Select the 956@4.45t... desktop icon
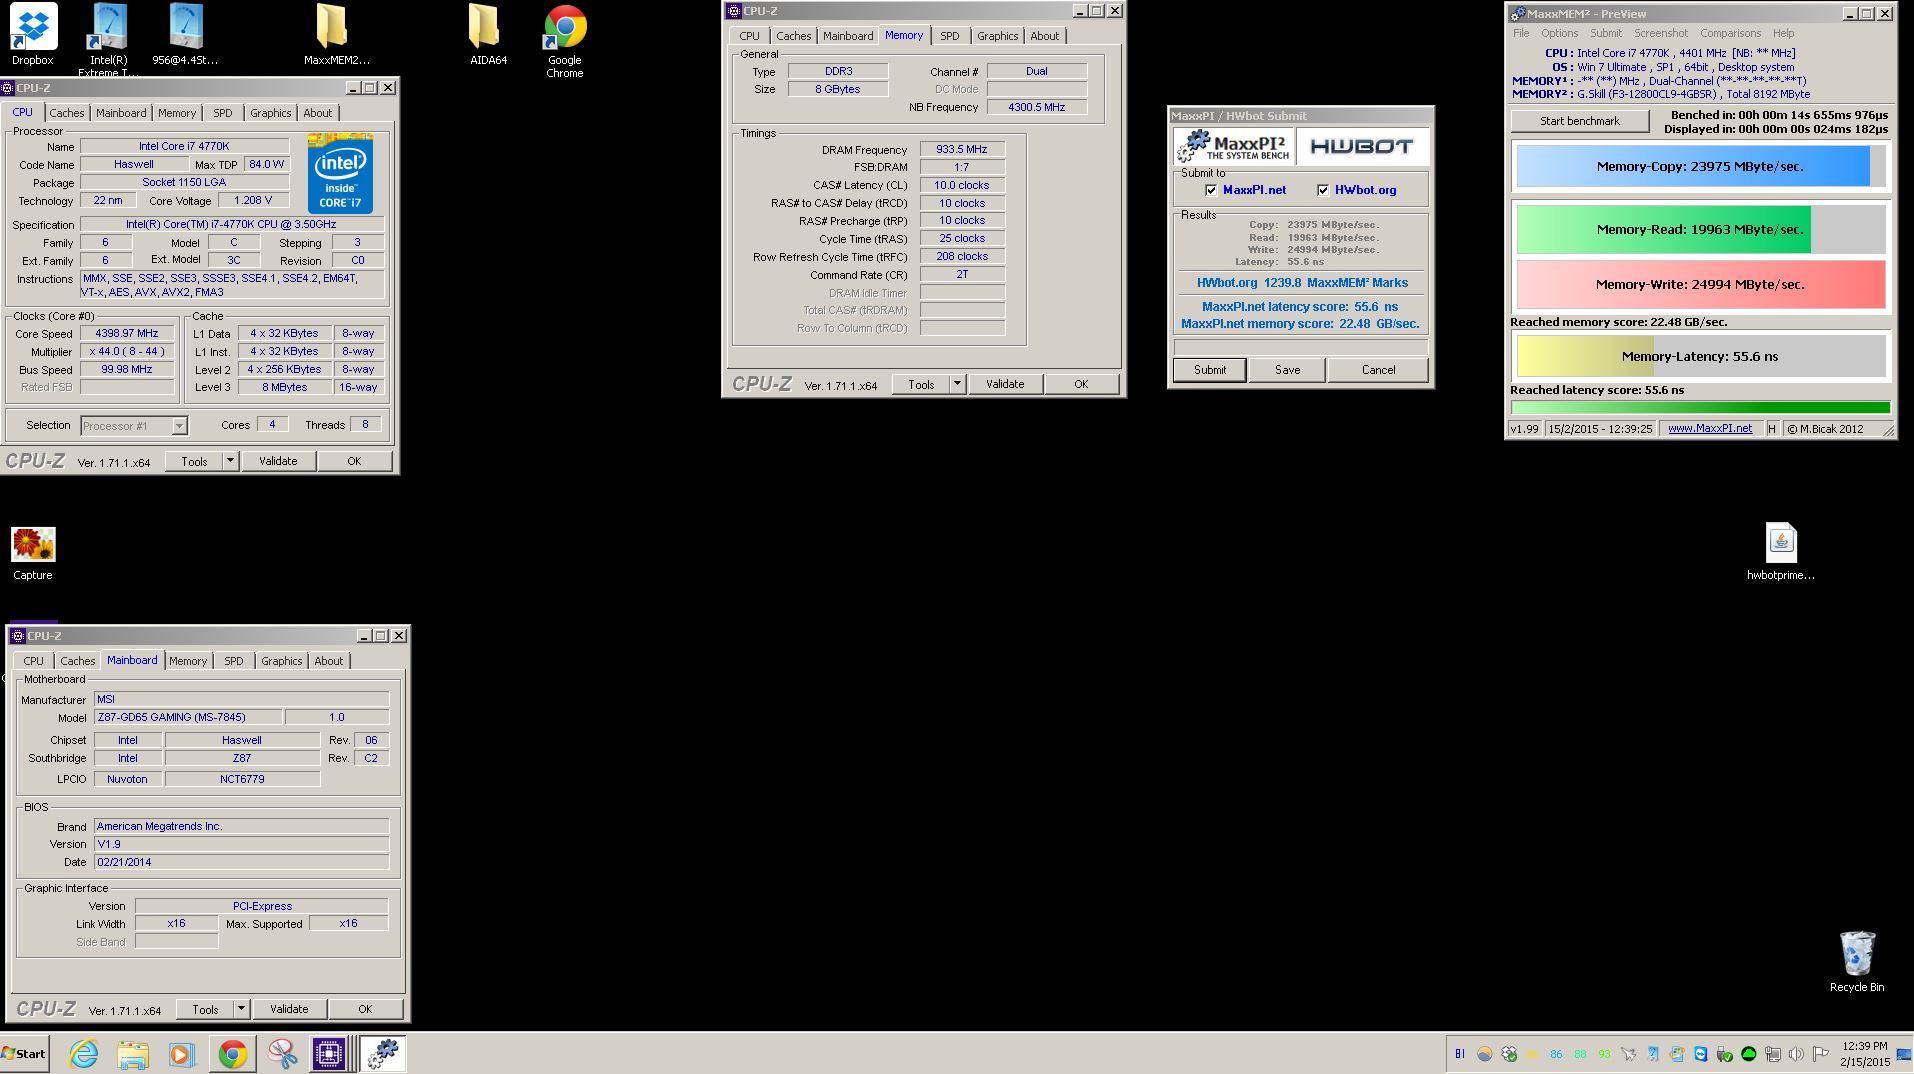This screenshot has height=1074, width=1914. (185, 35)
